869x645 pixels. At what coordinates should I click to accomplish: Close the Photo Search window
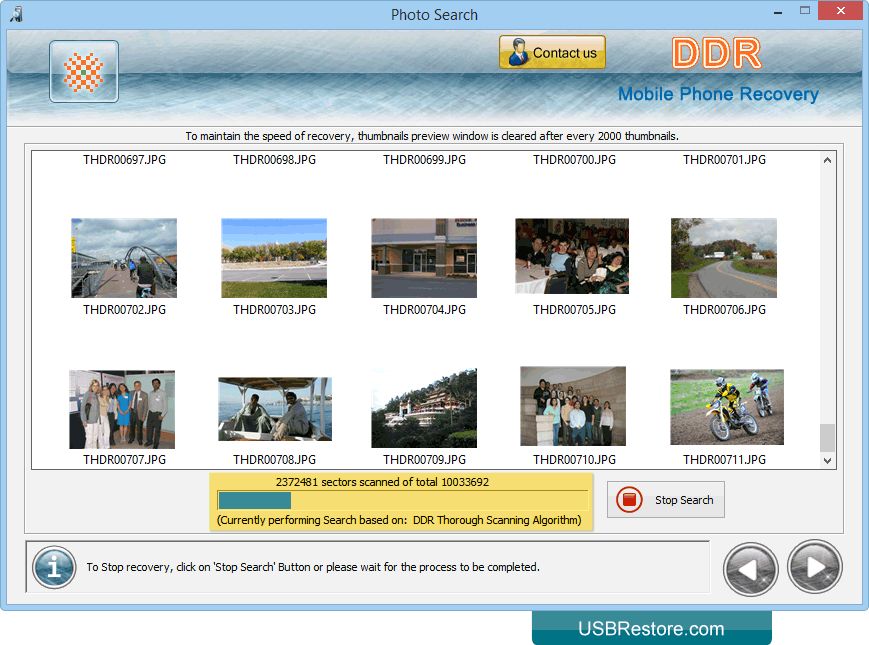840,11
